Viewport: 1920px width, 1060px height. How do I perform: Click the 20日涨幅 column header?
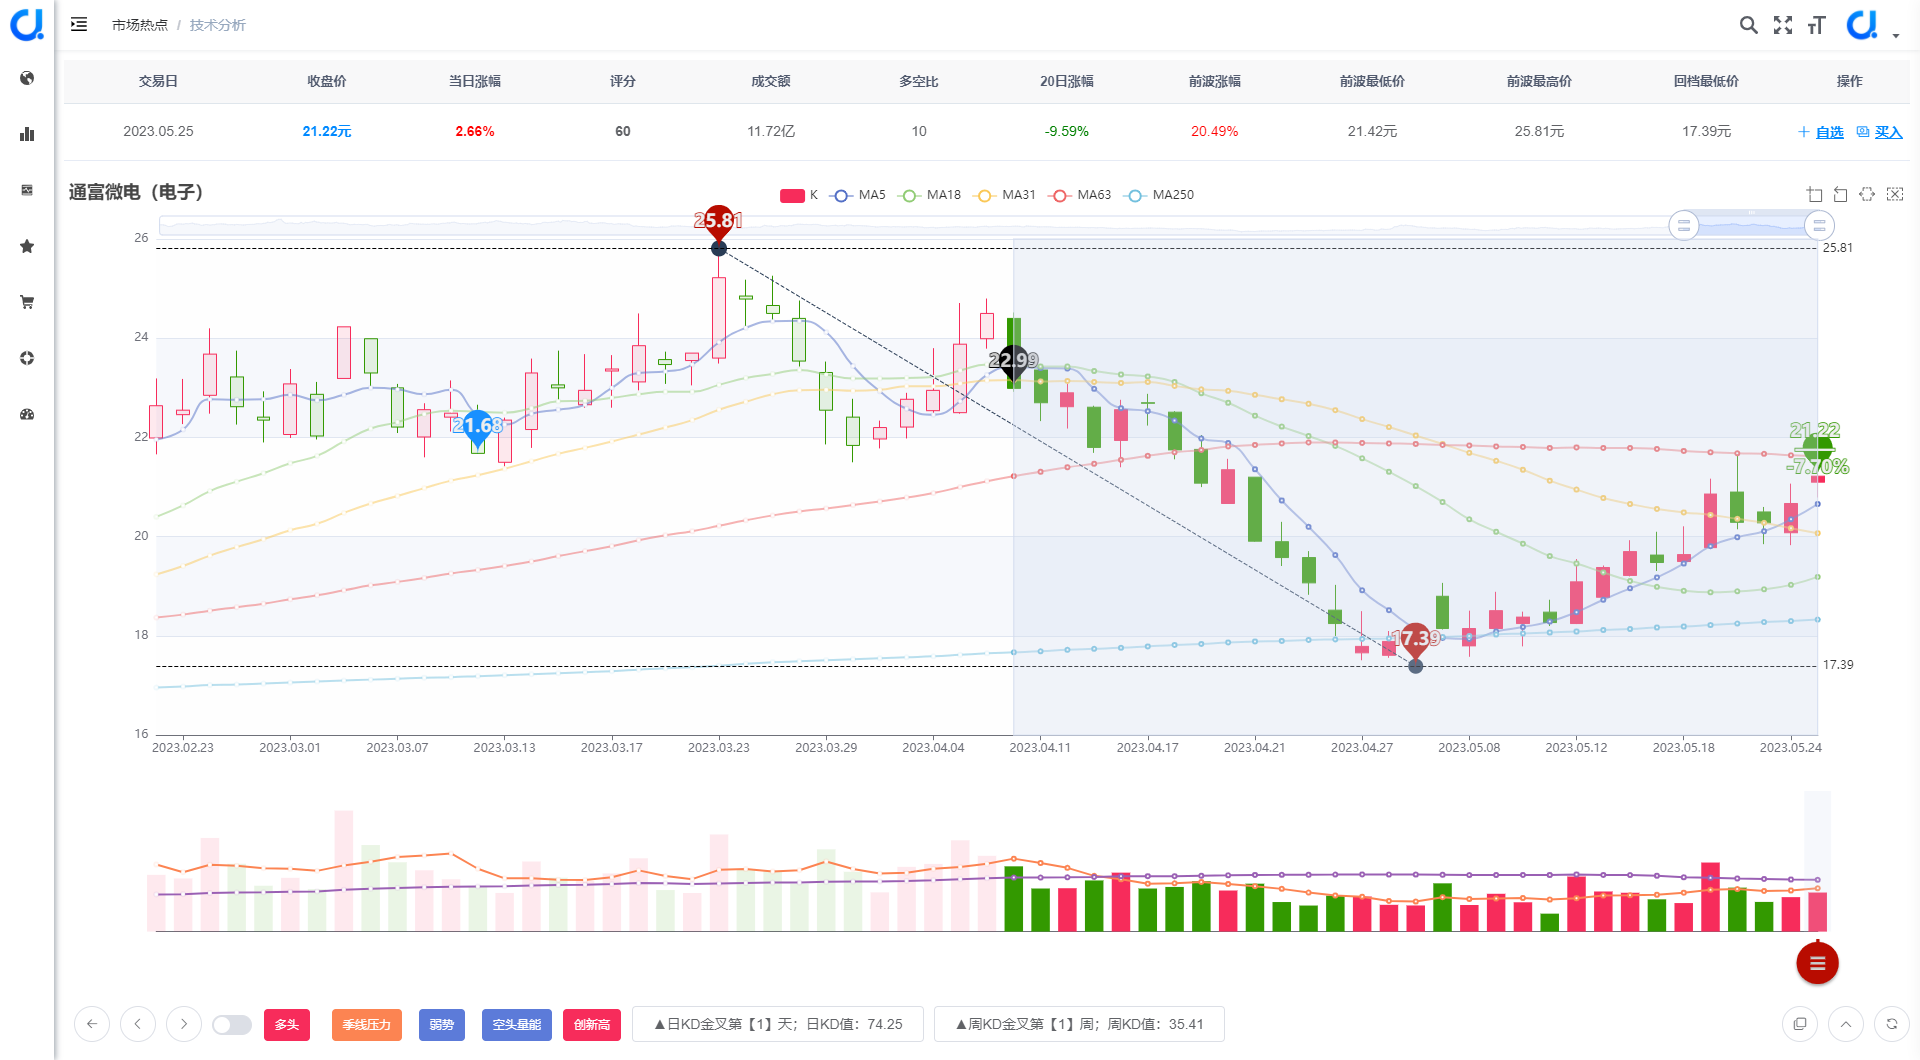1067,81
